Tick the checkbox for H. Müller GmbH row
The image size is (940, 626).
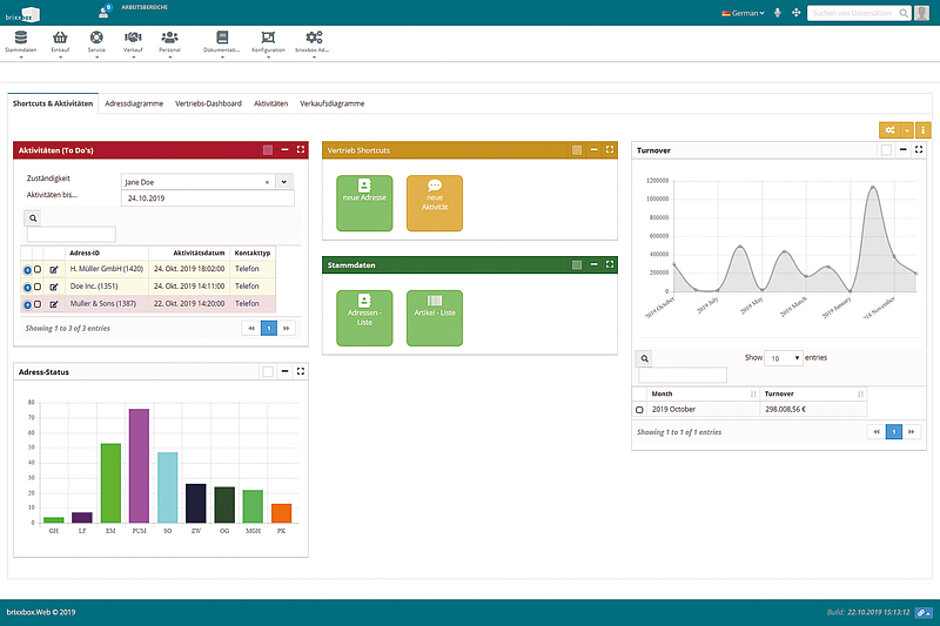click(38, 269)
